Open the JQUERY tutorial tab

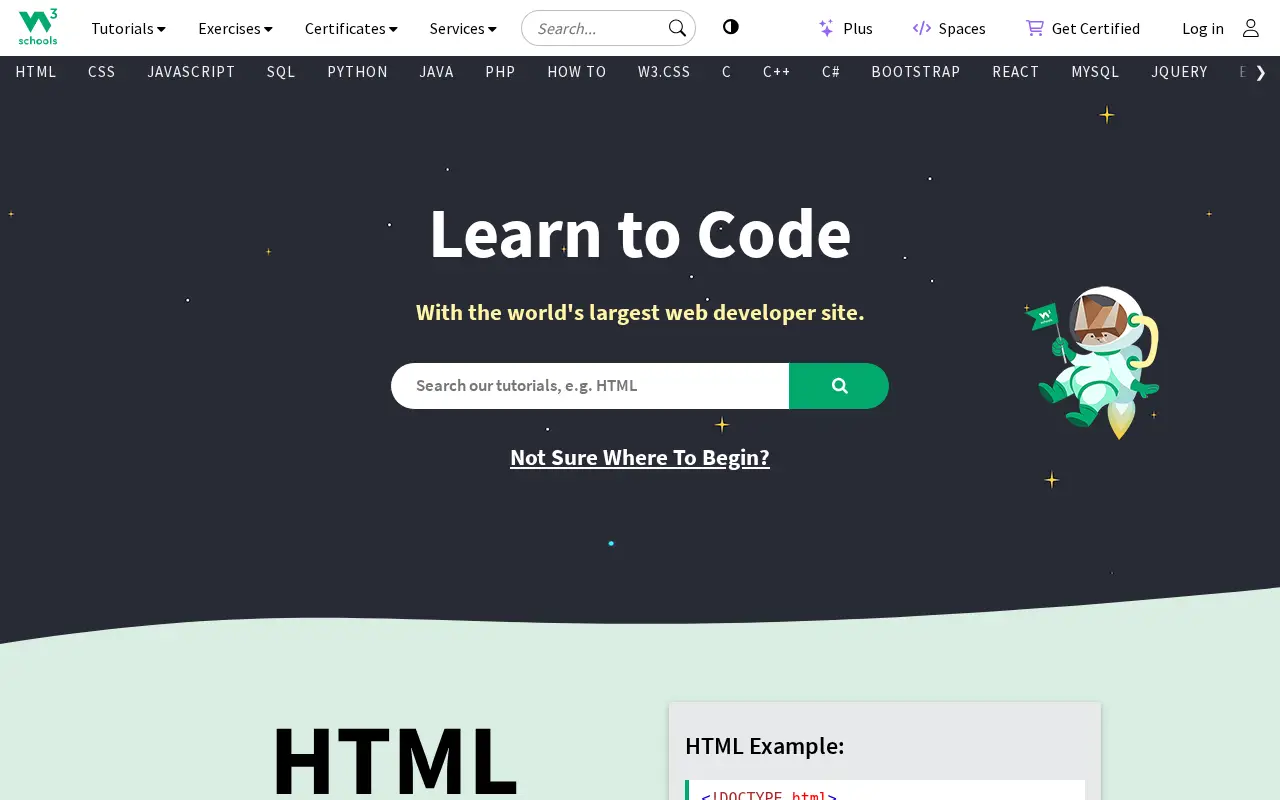point(1179,72)
